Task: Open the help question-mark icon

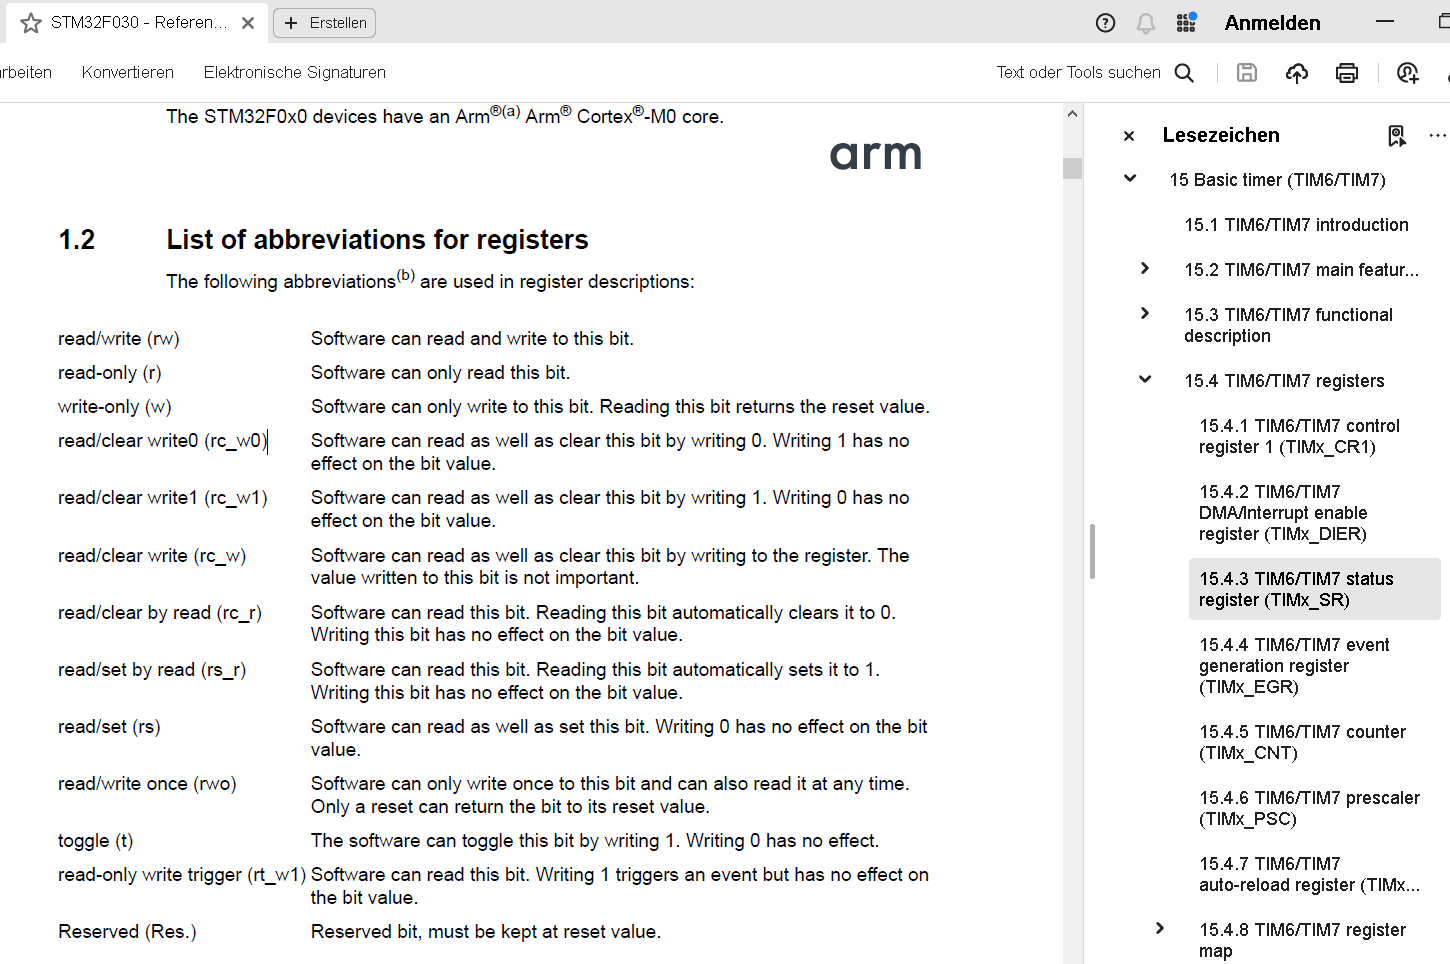Action: click(1105, 22)
